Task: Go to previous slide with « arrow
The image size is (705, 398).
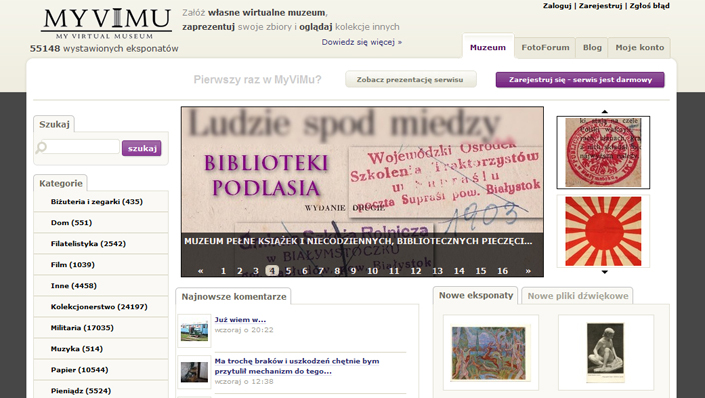Action: (201, 271)
